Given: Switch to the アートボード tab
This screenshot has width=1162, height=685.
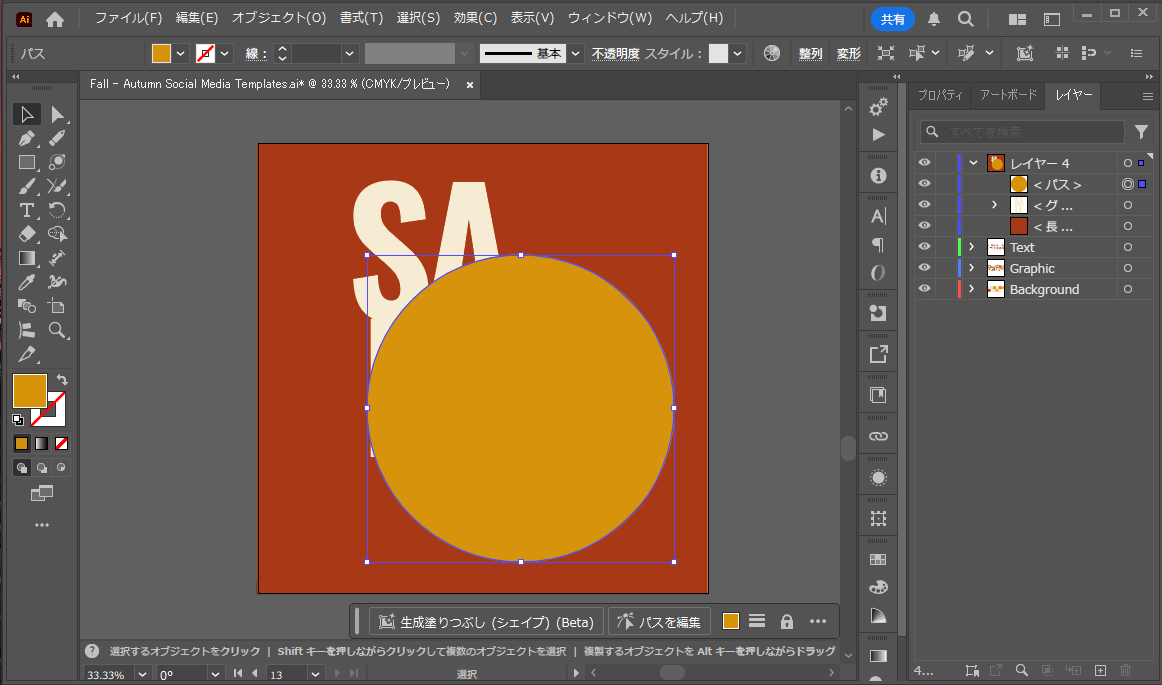Looking at the screenshot, I should (x=1008, y=95).
